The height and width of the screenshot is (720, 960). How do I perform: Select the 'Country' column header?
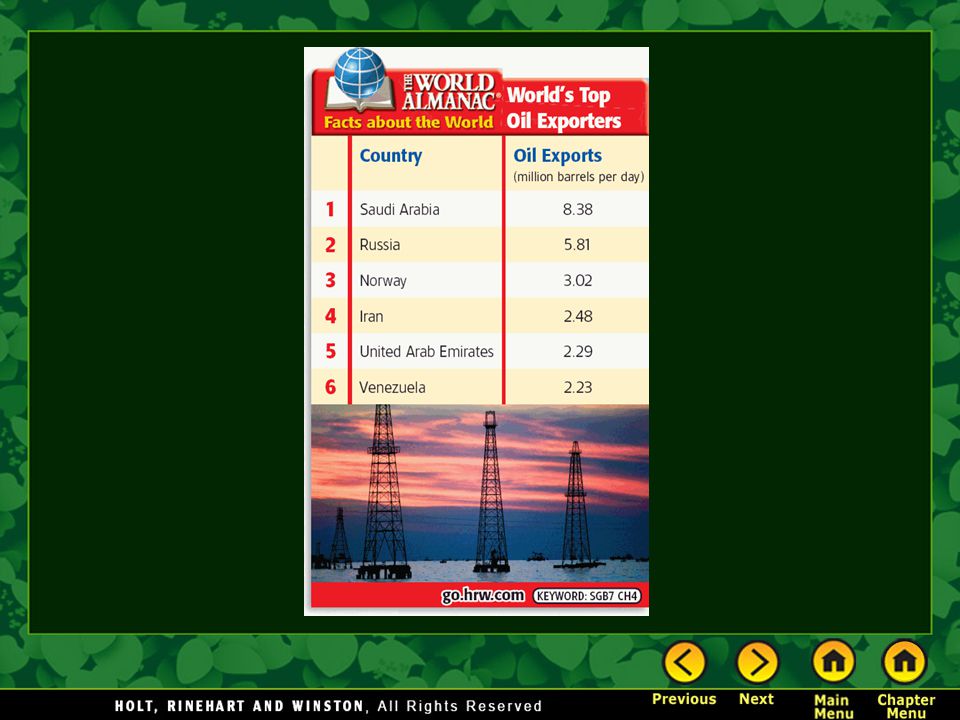pyautogui.click(x=391, y=156)
